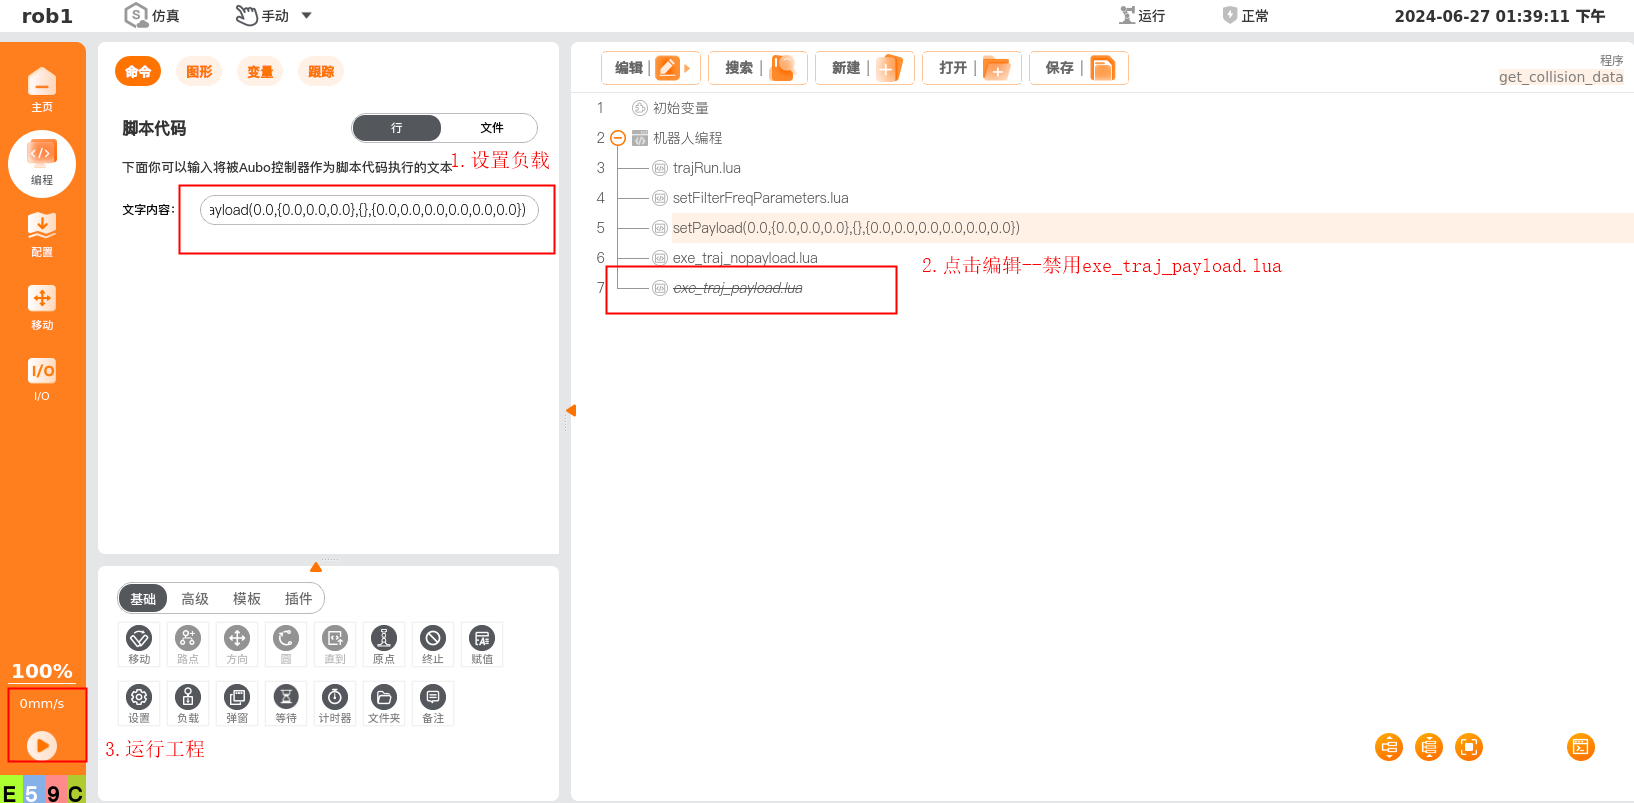
Task: Start the program with the play button
Action: pyautogui.click(x=42, y=745)
